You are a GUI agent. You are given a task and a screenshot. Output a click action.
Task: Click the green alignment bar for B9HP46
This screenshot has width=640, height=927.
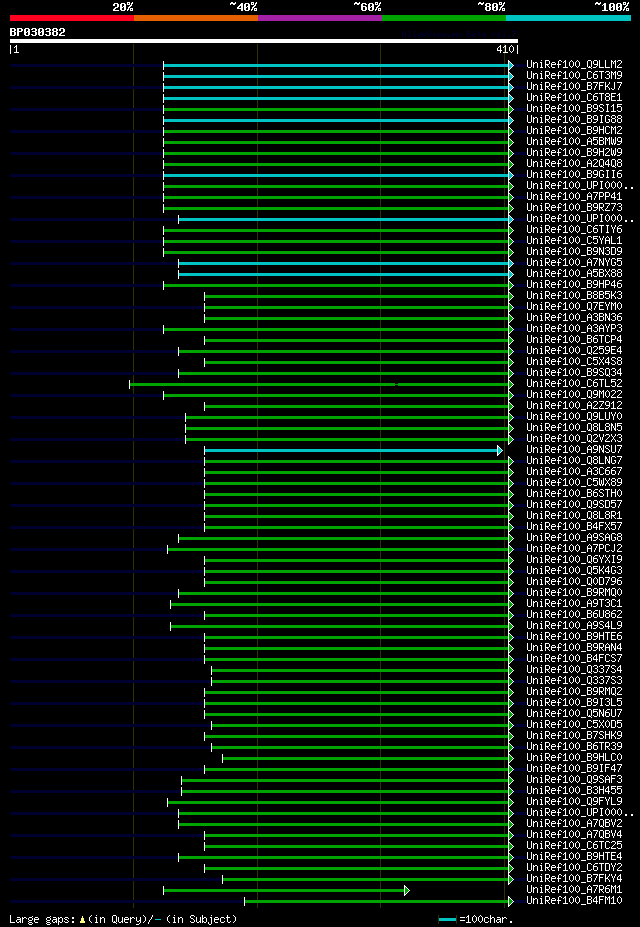(339, 285)
